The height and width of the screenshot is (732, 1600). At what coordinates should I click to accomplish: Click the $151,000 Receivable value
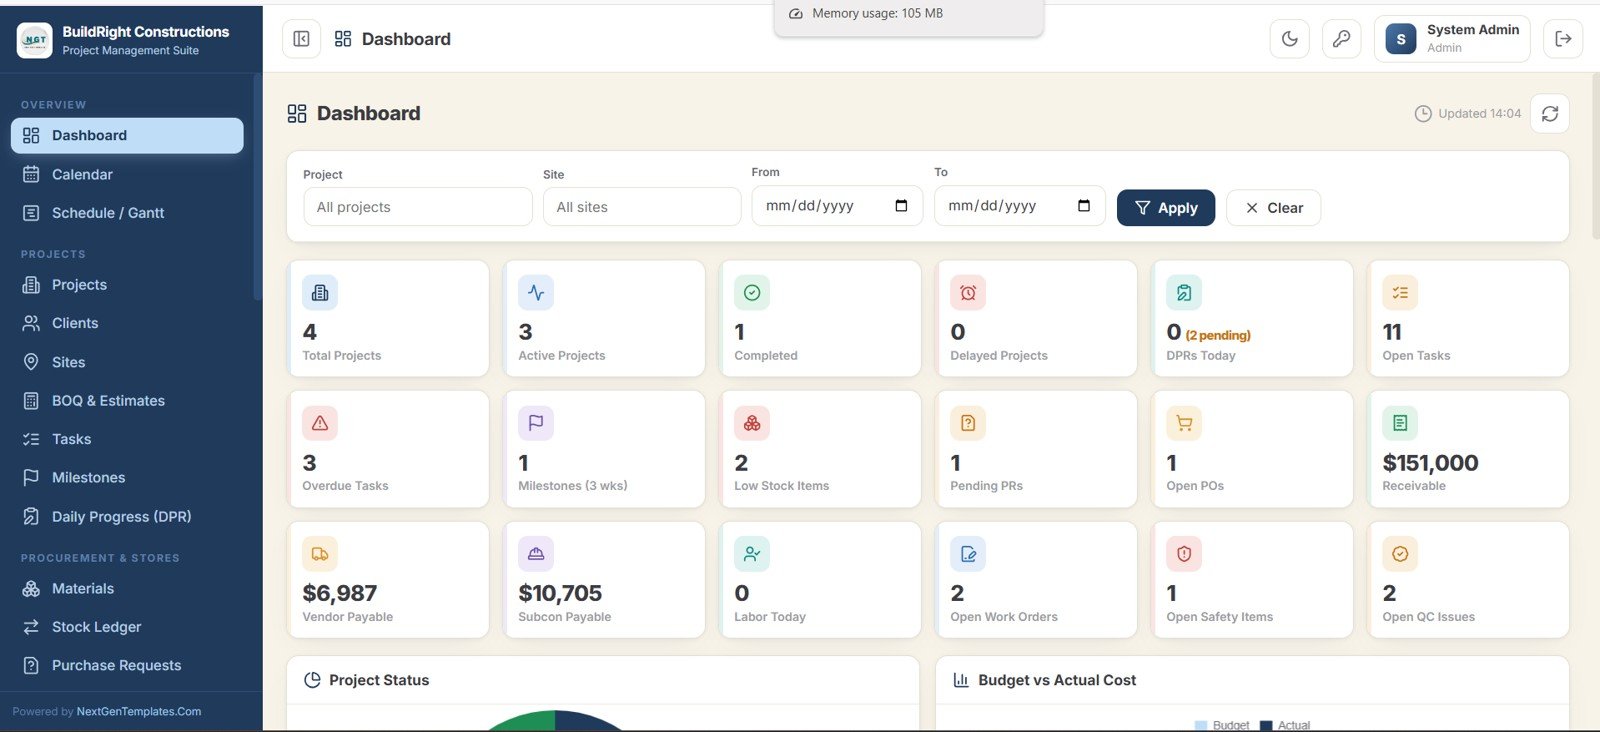point(1430,463)
